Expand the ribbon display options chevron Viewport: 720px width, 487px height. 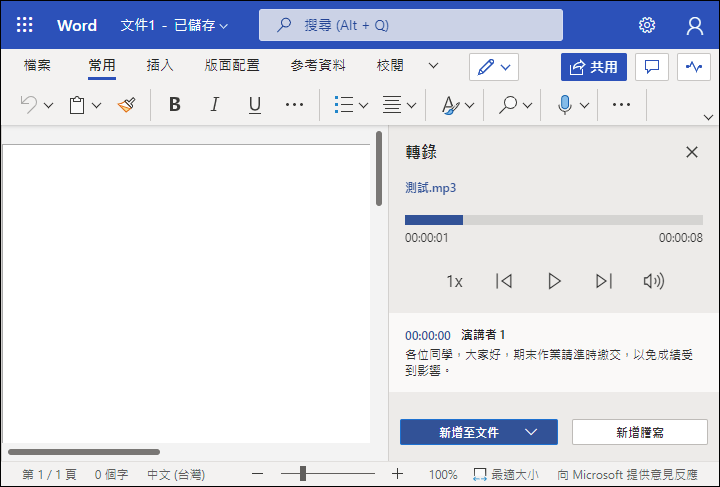point(708,118)
